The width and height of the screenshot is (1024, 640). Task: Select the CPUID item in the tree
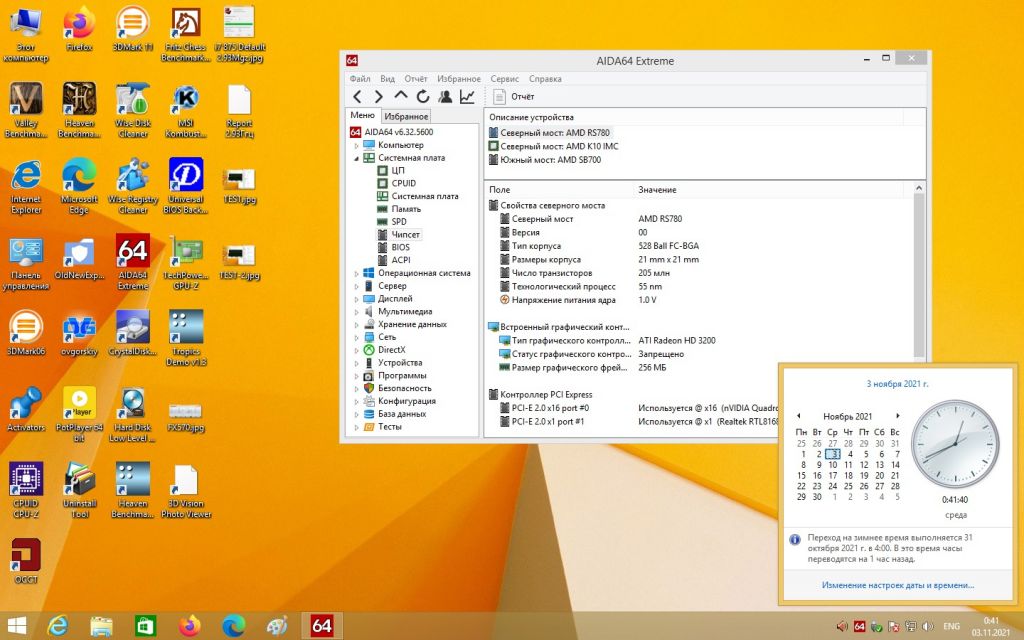tap(404, 184)
